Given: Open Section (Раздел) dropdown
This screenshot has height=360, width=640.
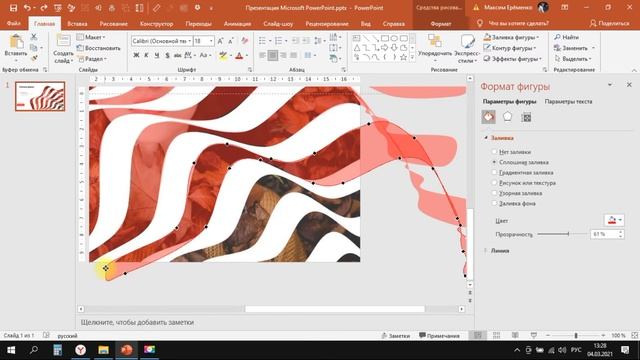Looking at the screenshot, I should click(x=93, y=59).
